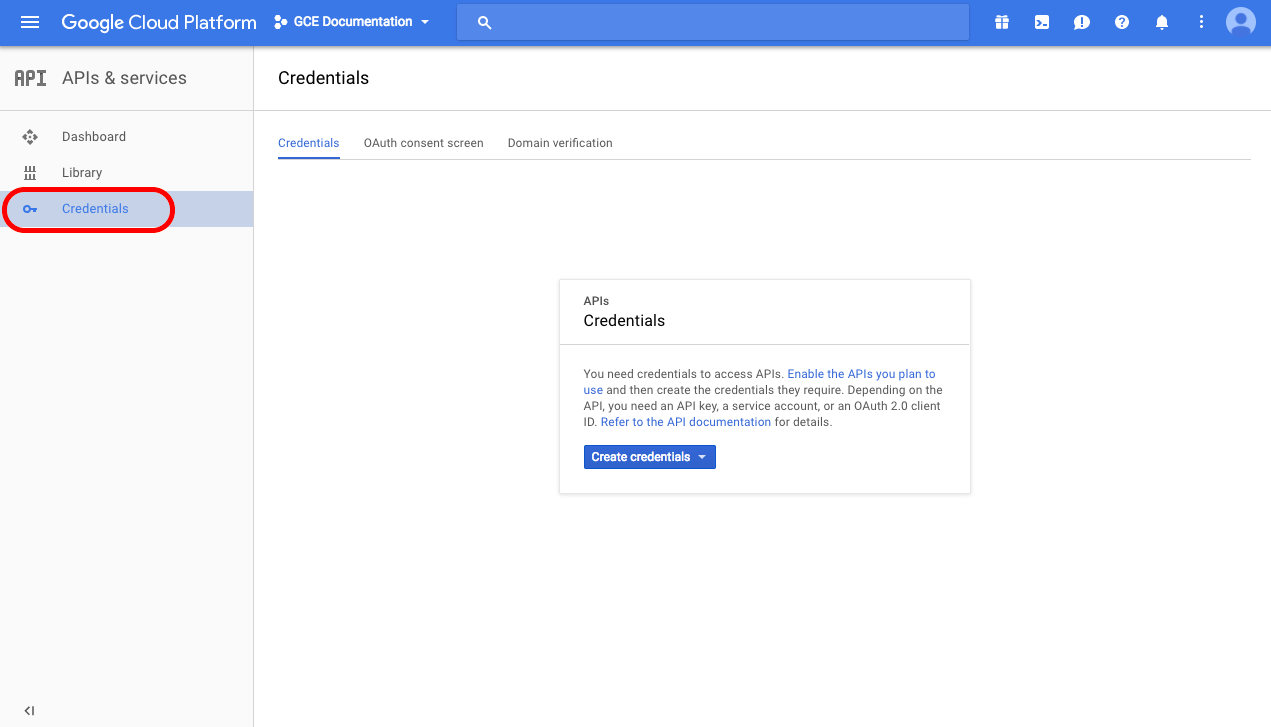This screenshot has height=727, width=1271.
Task: Select Credentials in the sidebar
Action: 126,209
